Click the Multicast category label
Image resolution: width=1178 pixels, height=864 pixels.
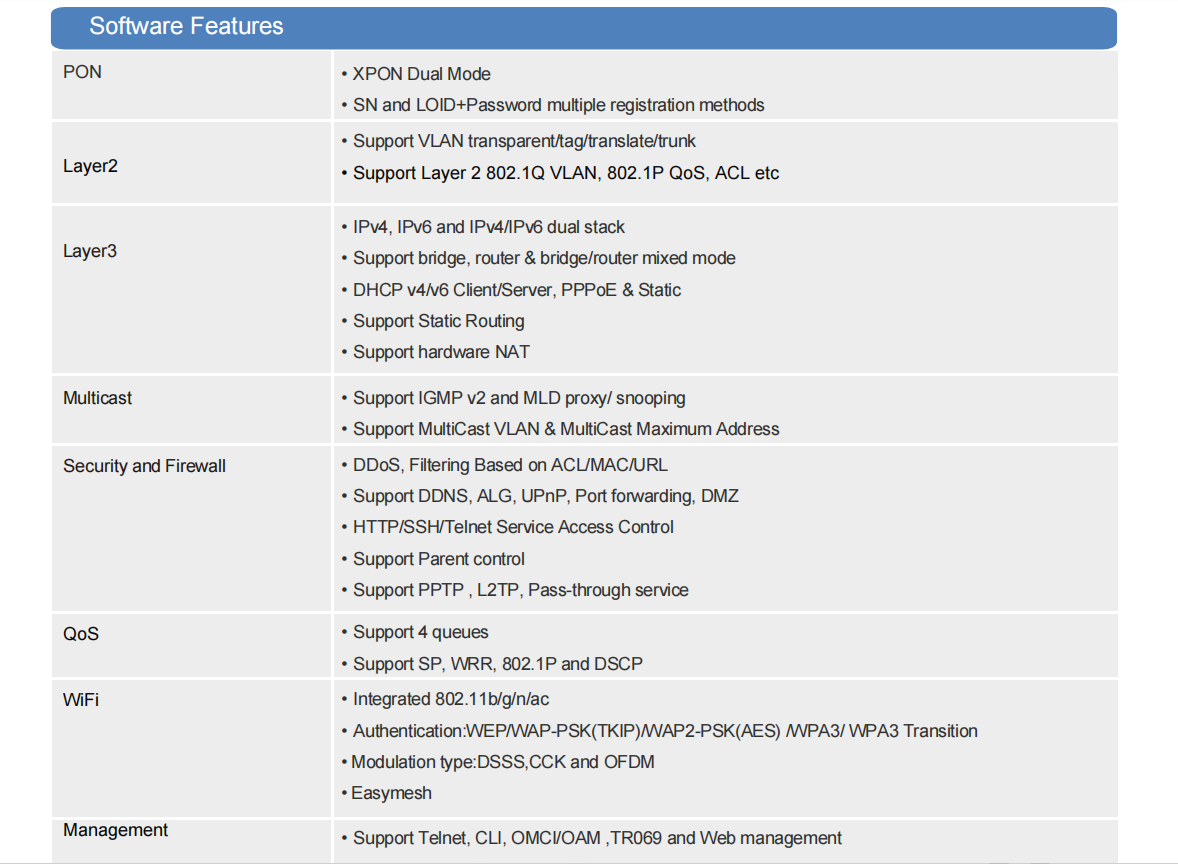(x=98, y=398)
